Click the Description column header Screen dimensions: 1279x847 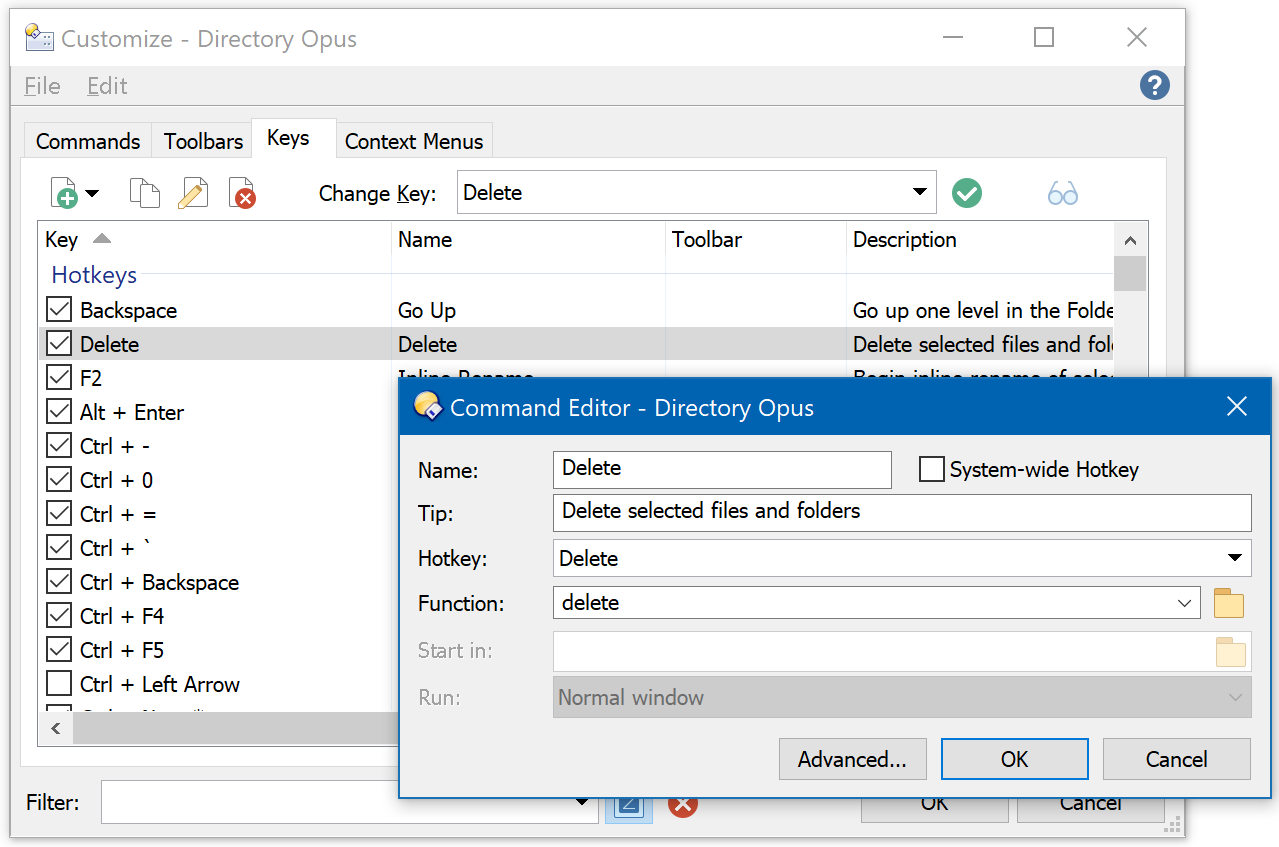[980, 240]
